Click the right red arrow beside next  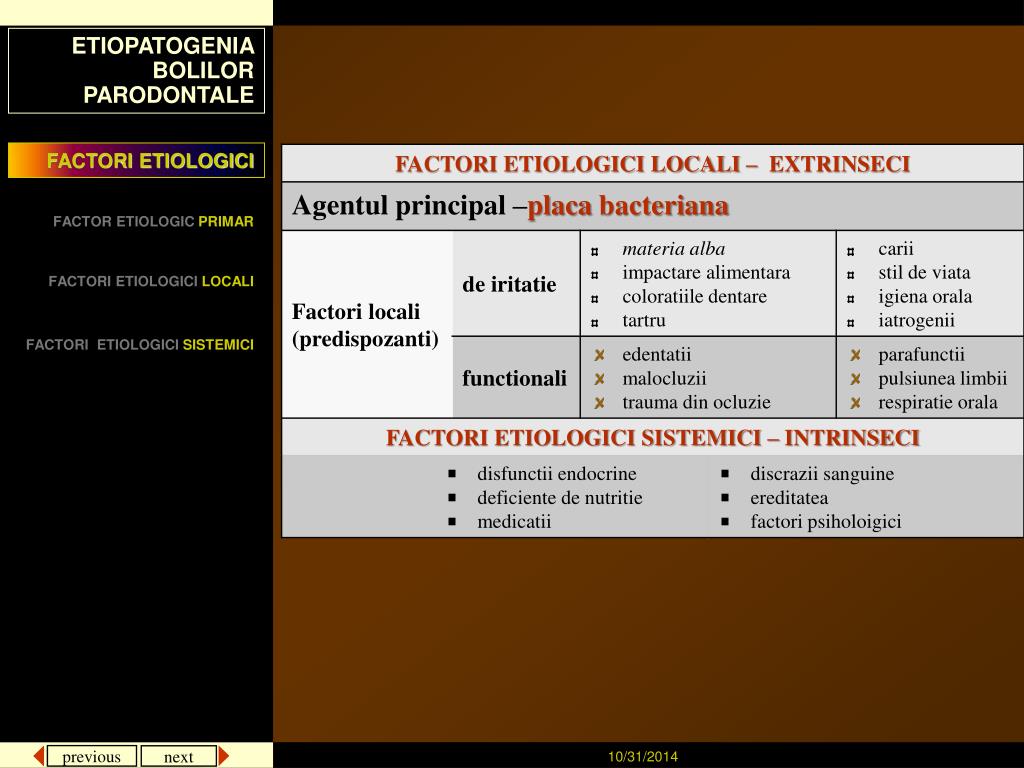(x=224, y=756)
